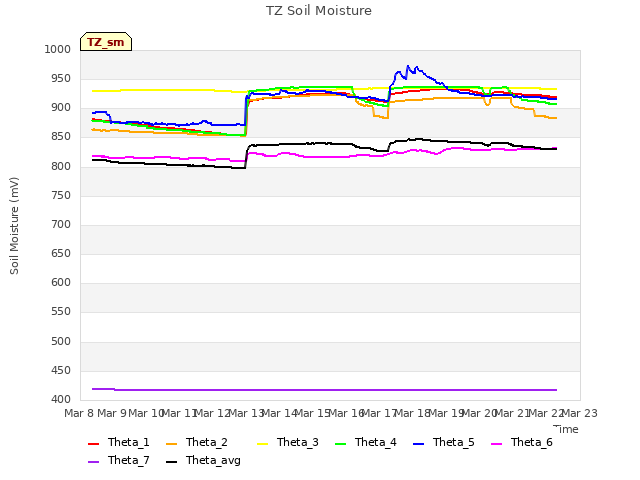Click the 900 y-axis tick label

[x=61, y=108]
